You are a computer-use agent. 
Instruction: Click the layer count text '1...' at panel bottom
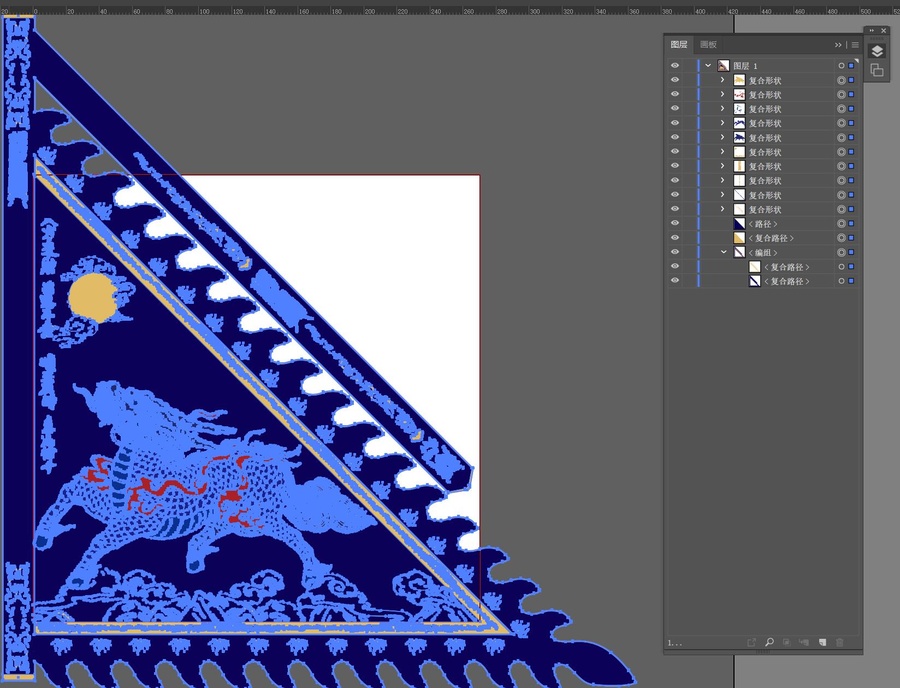(674, 643)
